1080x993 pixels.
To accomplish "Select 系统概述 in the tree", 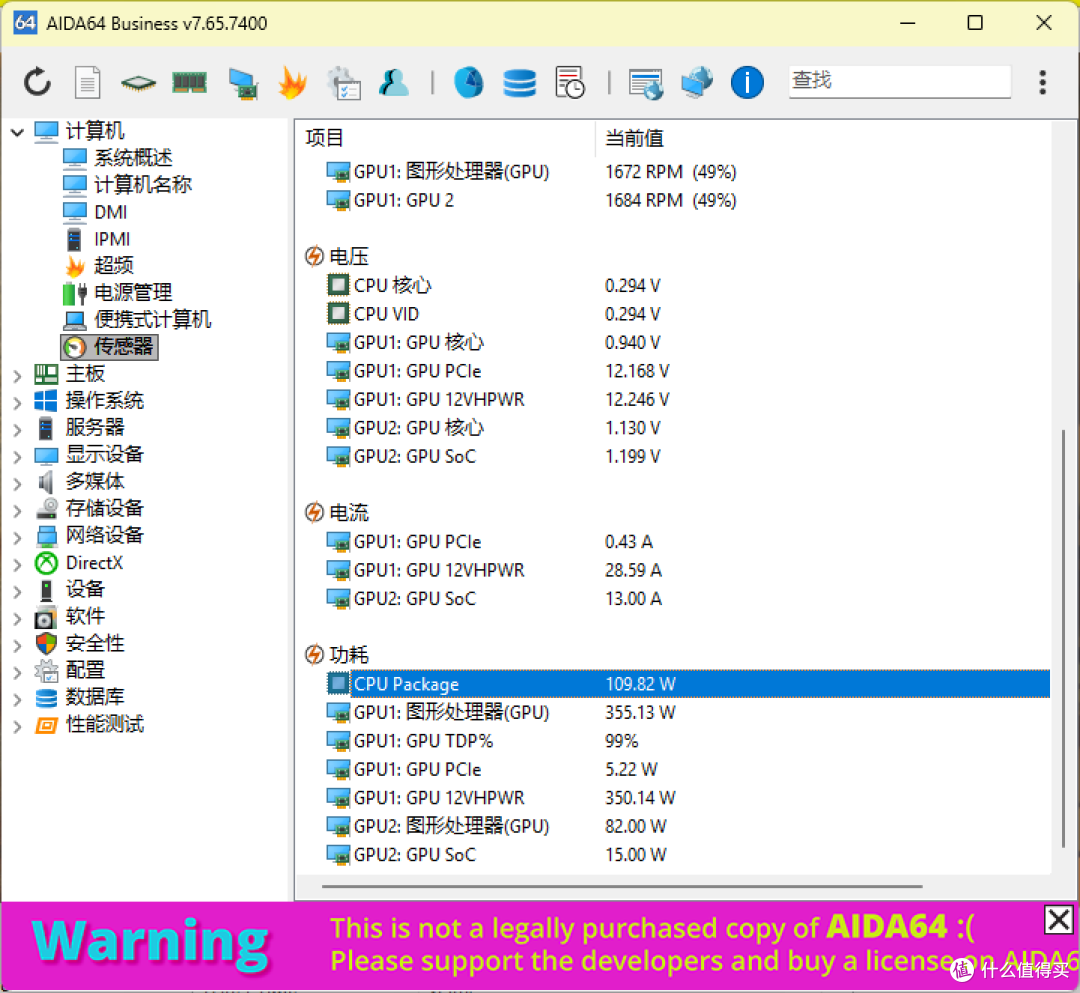I will tap(133, 158).
